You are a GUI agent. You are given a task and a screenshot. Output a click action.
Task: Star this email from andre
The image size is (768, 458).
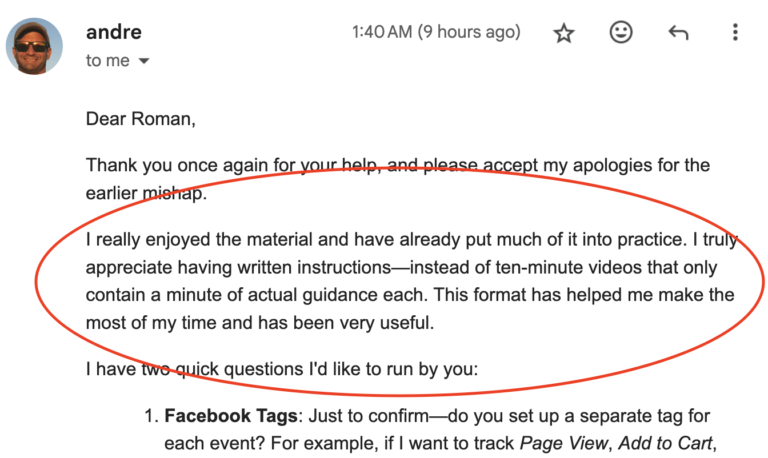[564, 33]
